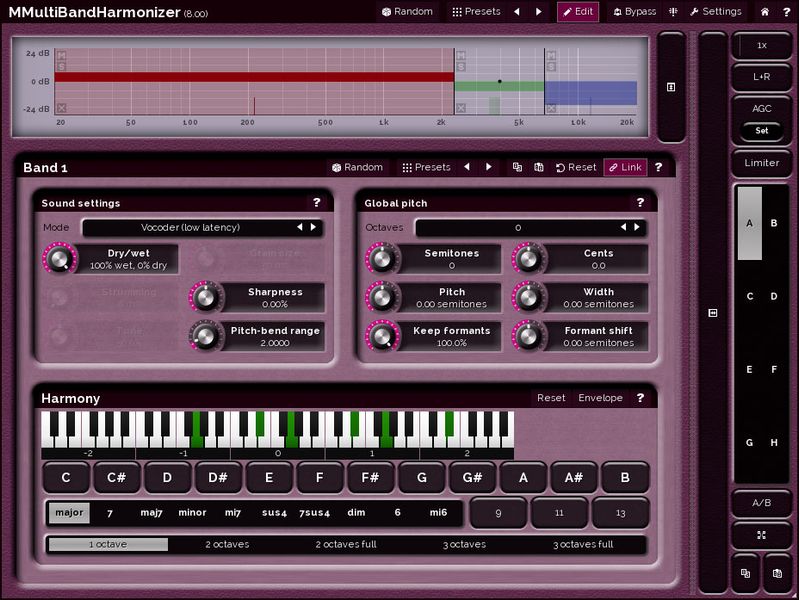
Task: Open the Harmony Envelope
Action: pyautogui.click(x=600, y=398)
